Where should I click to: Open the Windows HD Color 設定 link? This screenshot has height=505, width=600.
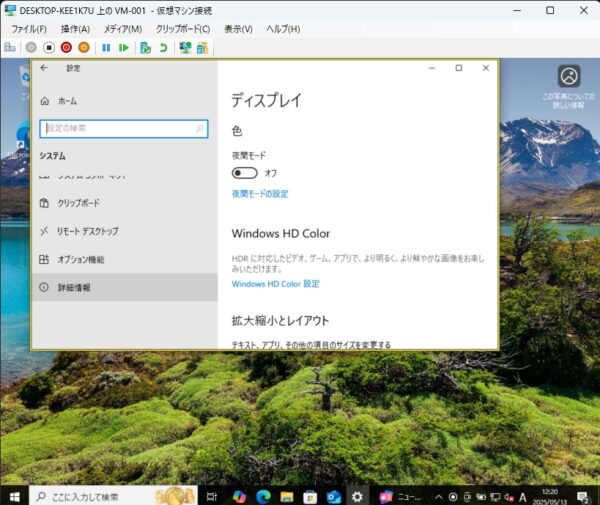[x=275, y=284]
